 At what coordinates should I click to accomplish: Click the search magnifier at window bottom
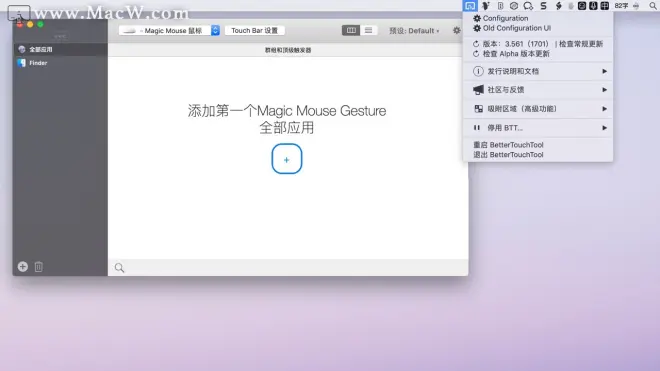click(x=120, y=267)
